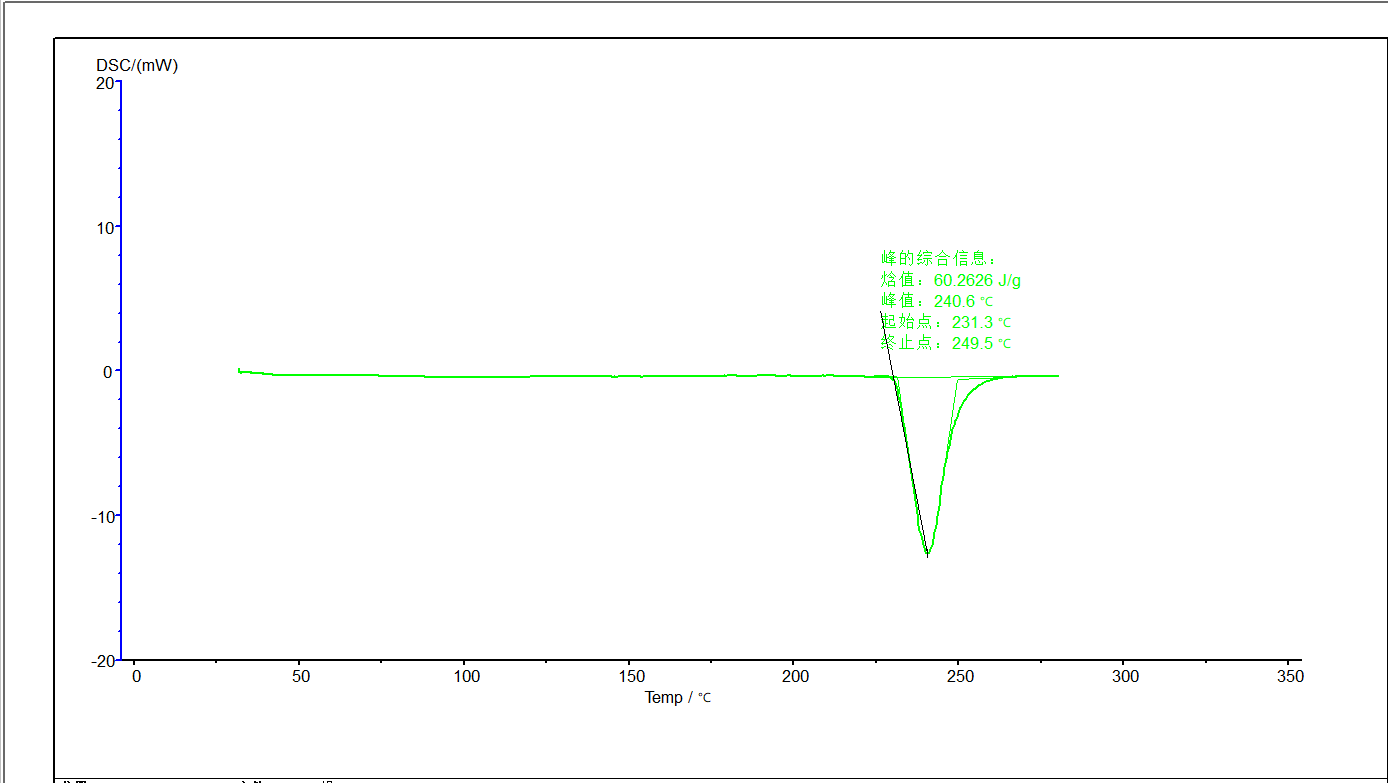Image resolution: width=1388 pixels, height=783 pixels.
Task: Click the Temp / ℃ x-axis title
Action: click(677, 697)
